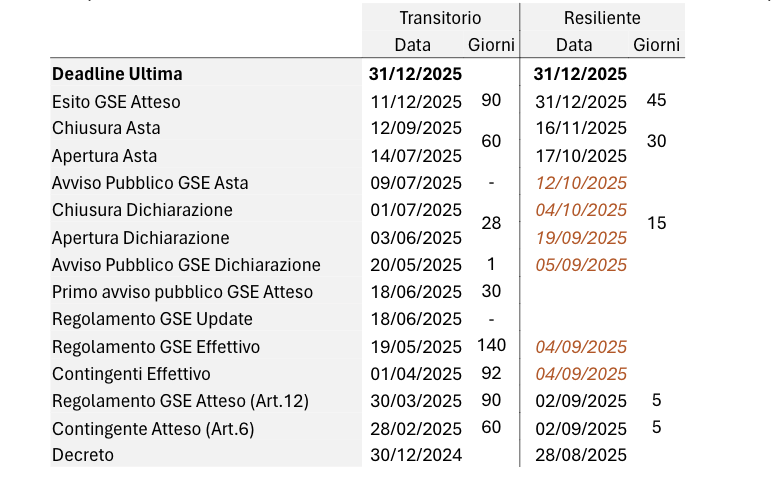Select the orange date 12/10/2025
The image size is (772, 482).
[581, 183]
